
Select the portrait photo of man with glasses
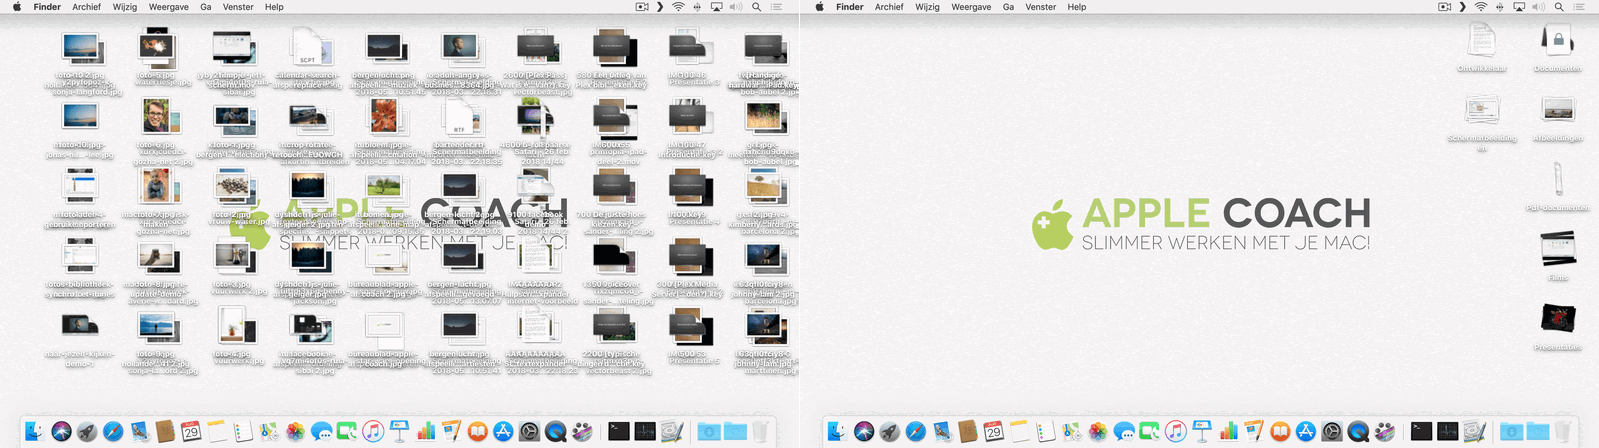(156, 118)
